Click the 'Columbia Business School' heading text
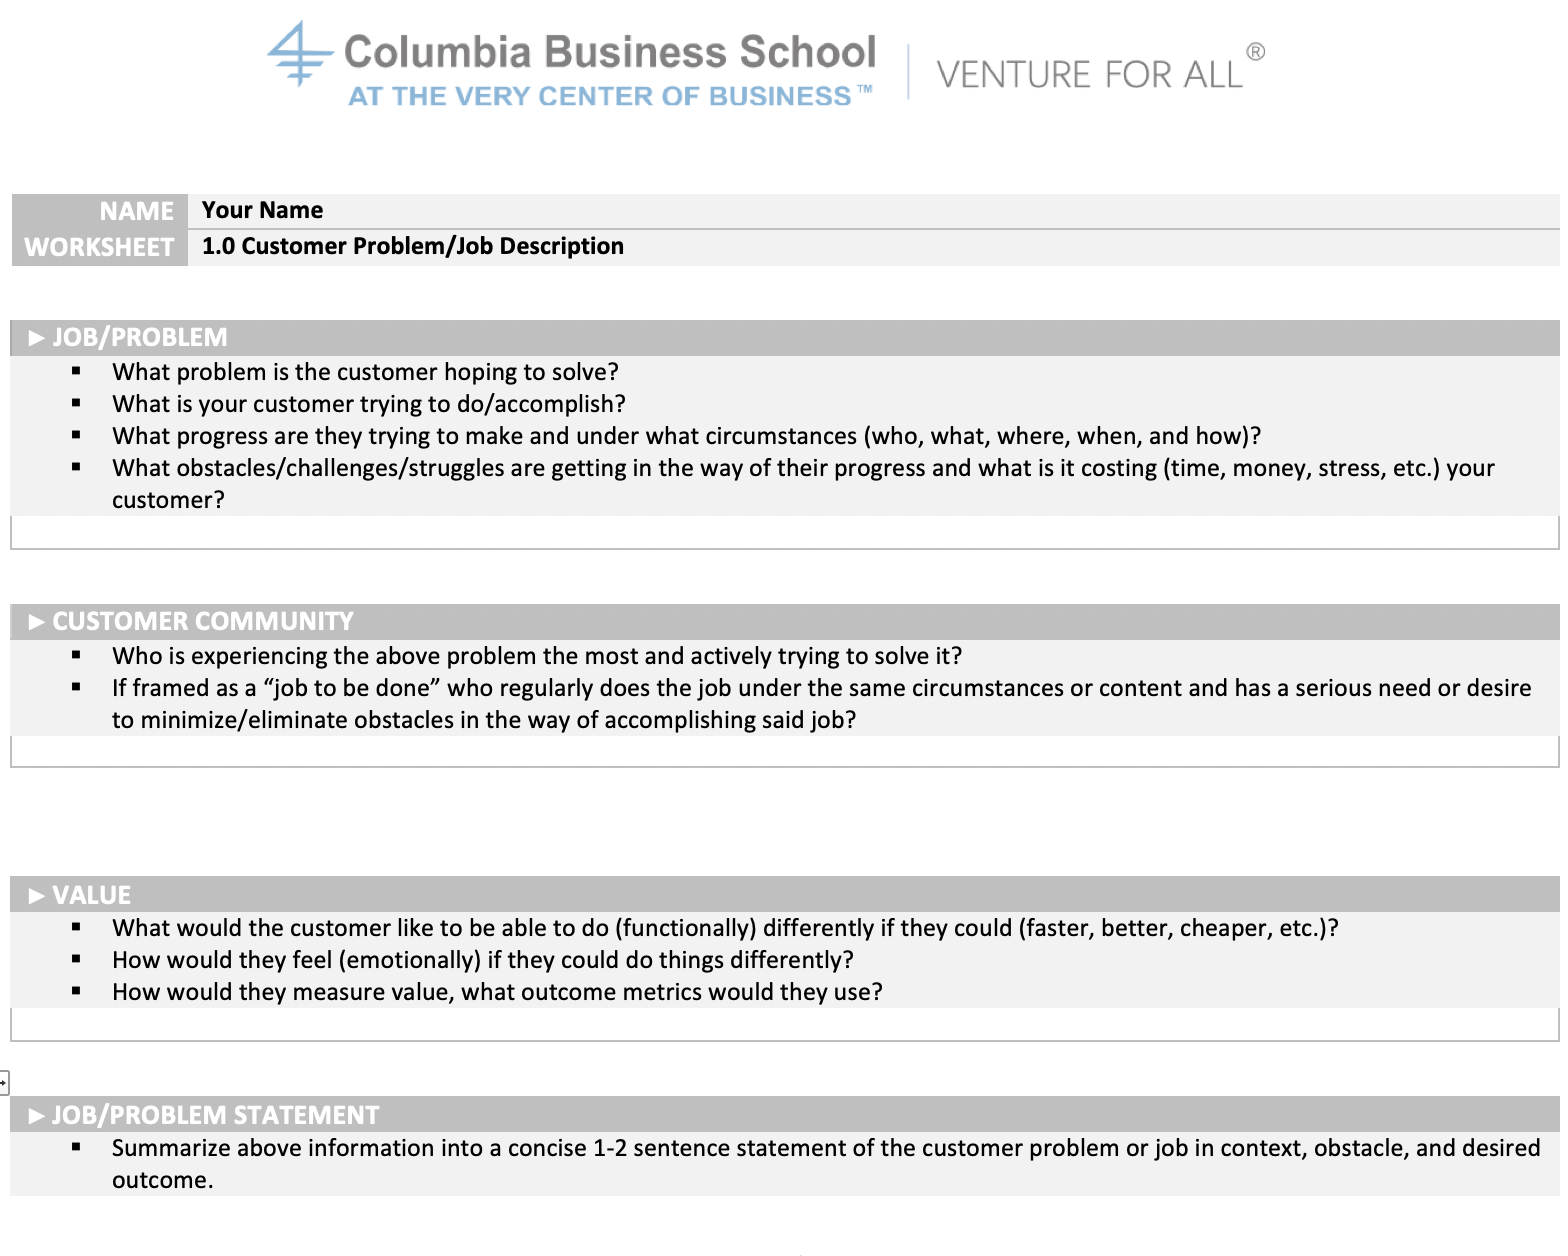Screen dimensions: 1568x1256 click(x=609, y=52)
